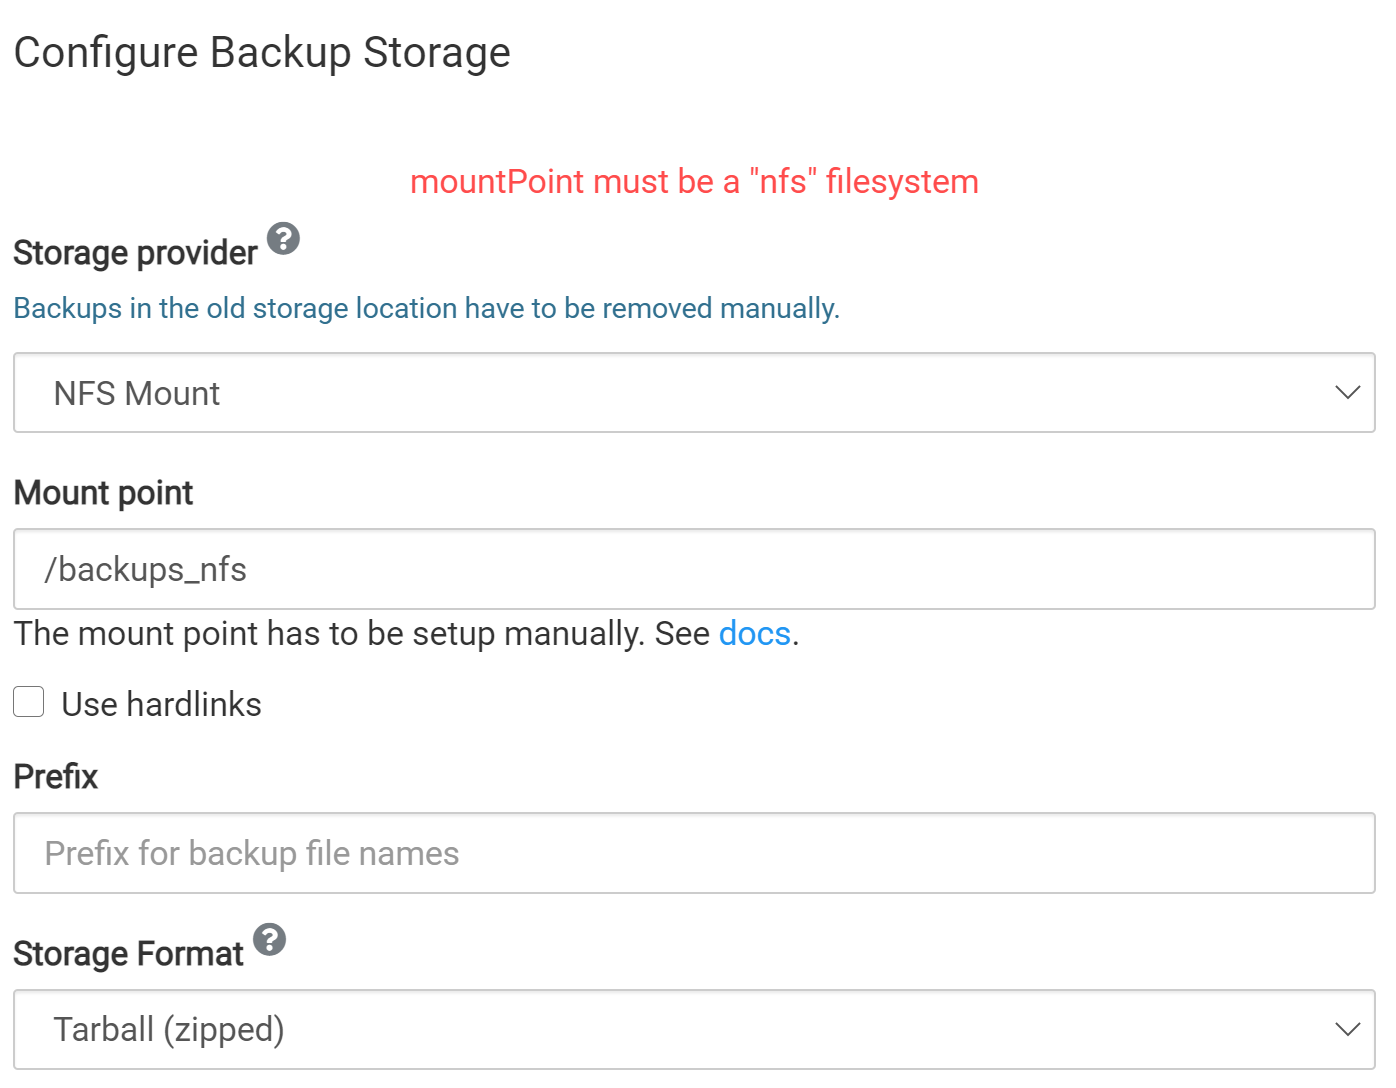1396x1088 pixels.
Task: Click the "Use hardlinks" label text
Action: point(161,704)
